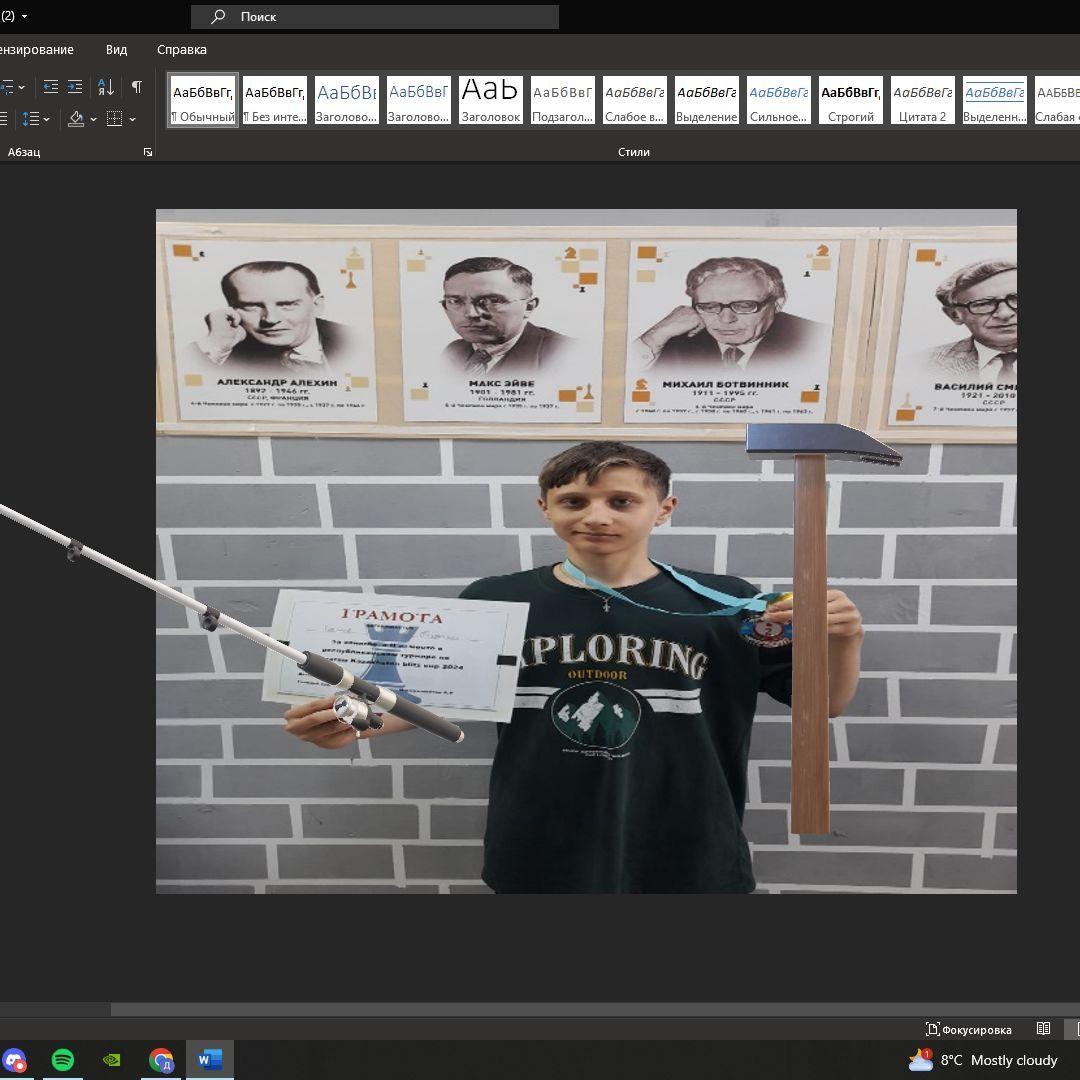Expand the multilevel list dropdown arrow
Image resolution: width=1080 pixels, height=1080 pixels.
pos(21,87)
